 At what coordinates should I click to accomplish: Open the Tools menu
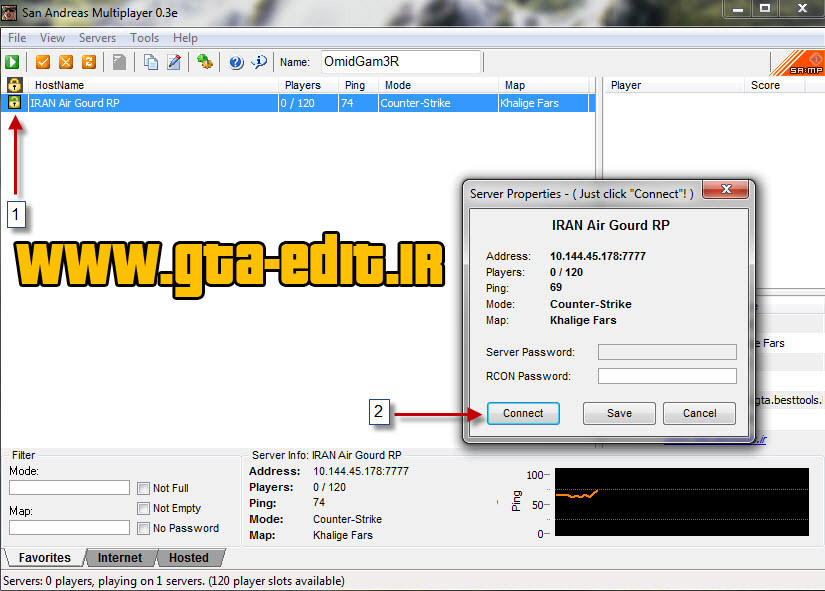click(144, 38)
